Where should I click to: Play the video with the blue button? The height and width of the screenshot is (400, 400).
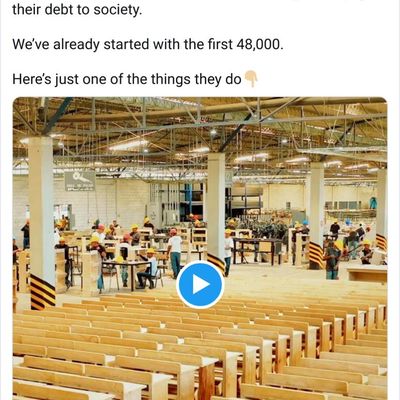[200, 285]
